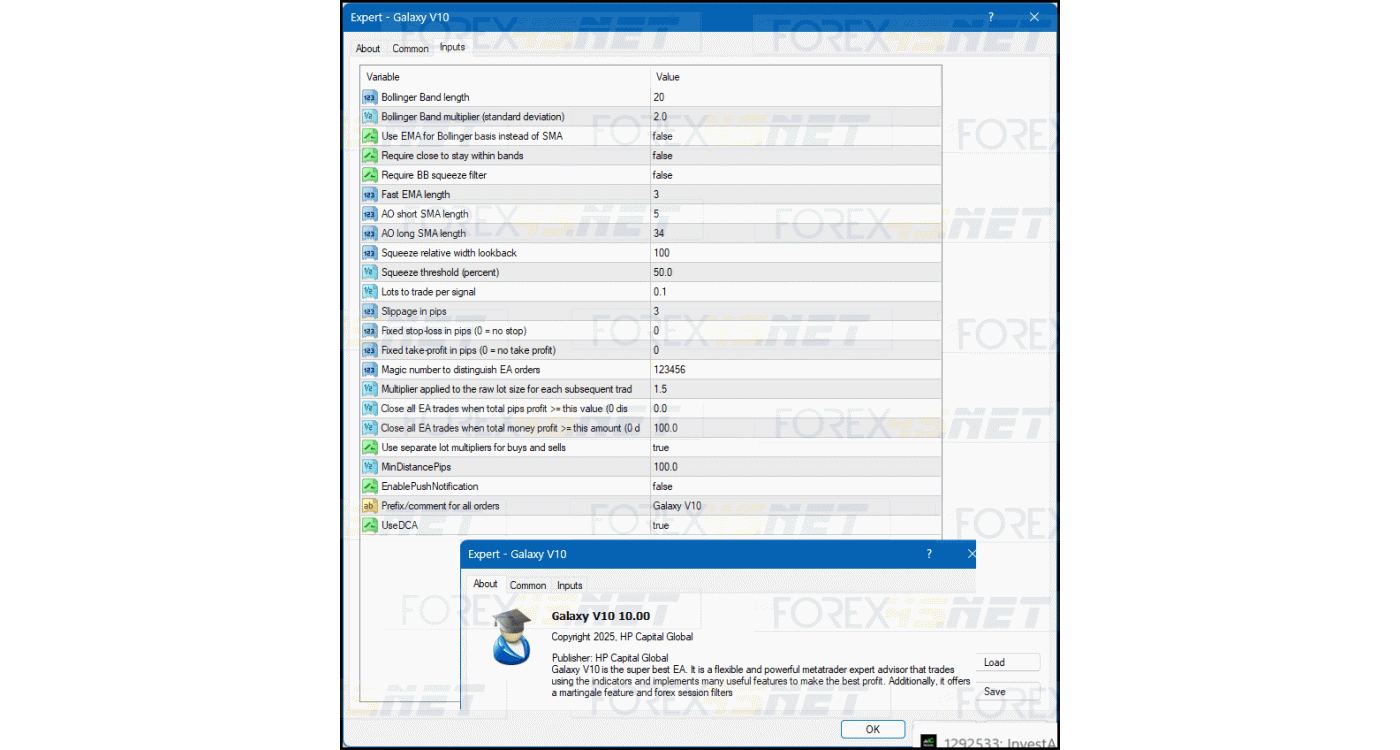Click the Load button
1400x750 pixels.
[994, 662]
